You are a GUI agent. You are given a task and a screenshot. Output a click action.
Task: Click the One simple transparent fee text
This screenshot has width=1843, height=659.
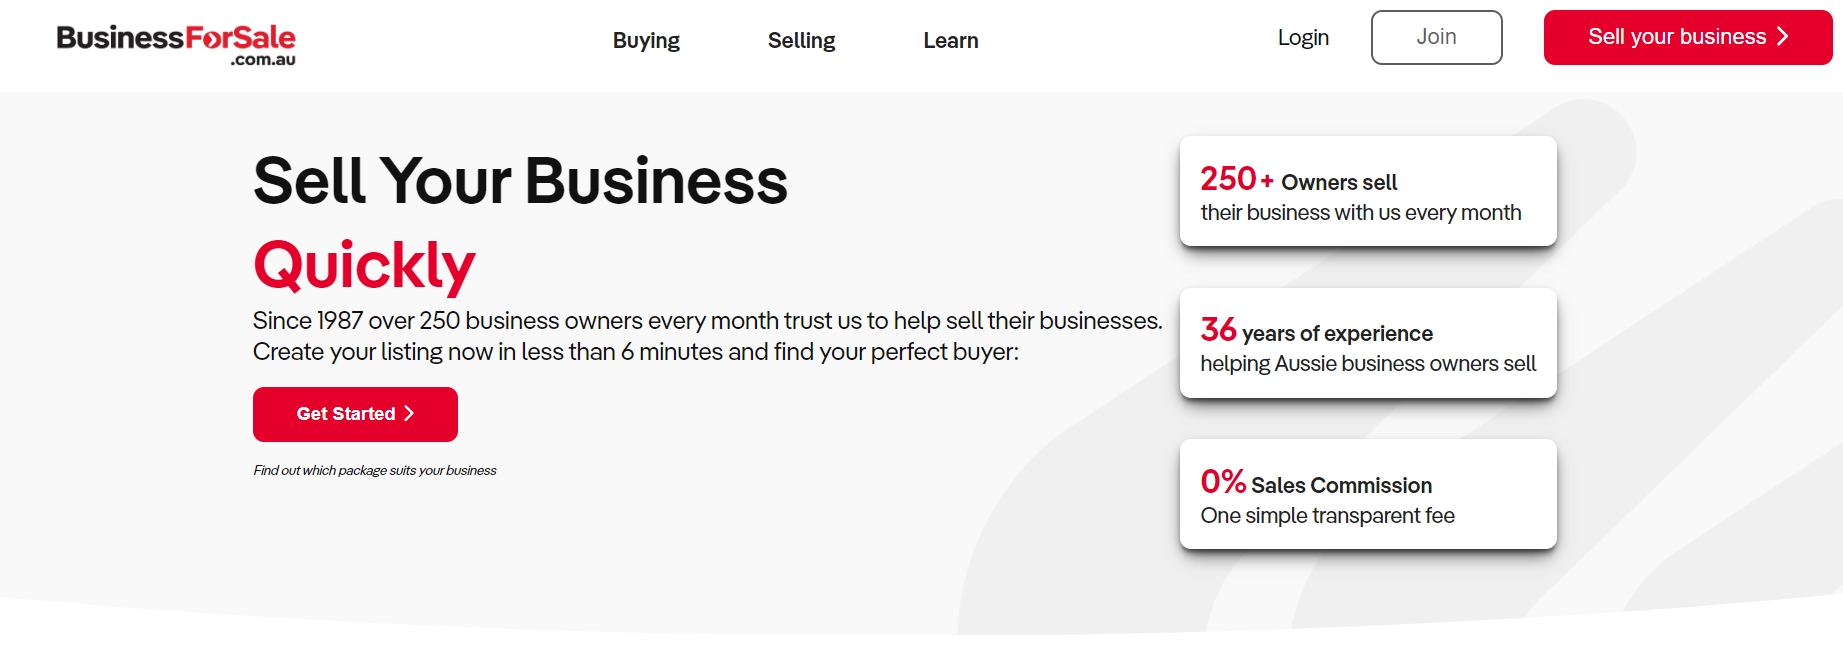coord(1327,516)
